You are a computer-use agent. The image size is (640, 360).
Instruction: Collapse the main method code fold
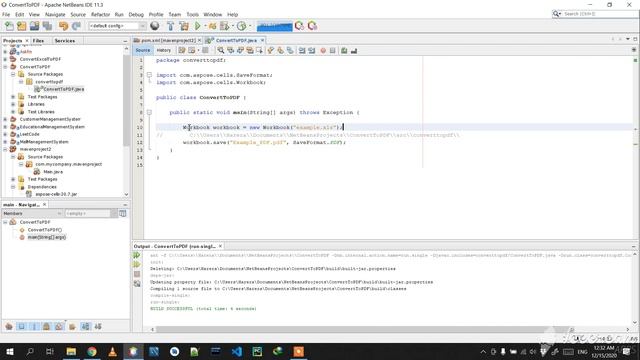[149, 112]
